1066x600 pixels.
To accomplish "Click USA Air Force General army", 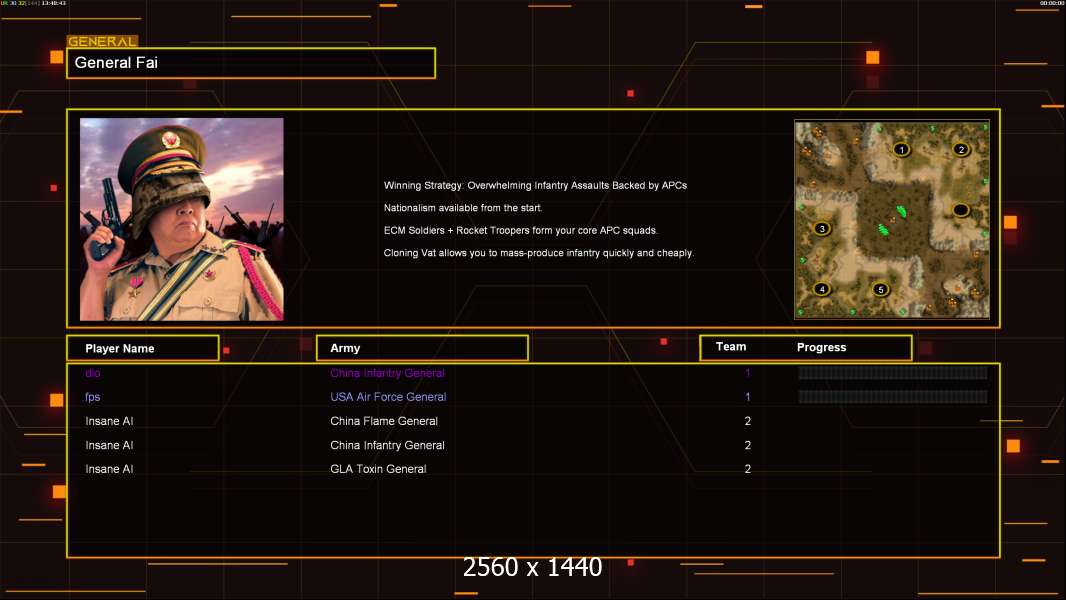I will (388, 397).
